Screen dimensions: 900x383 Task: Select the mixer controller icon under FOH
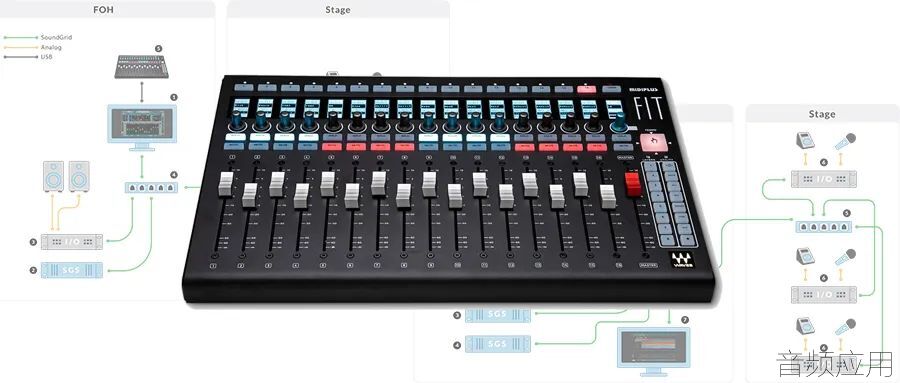[x=142, y=67]
